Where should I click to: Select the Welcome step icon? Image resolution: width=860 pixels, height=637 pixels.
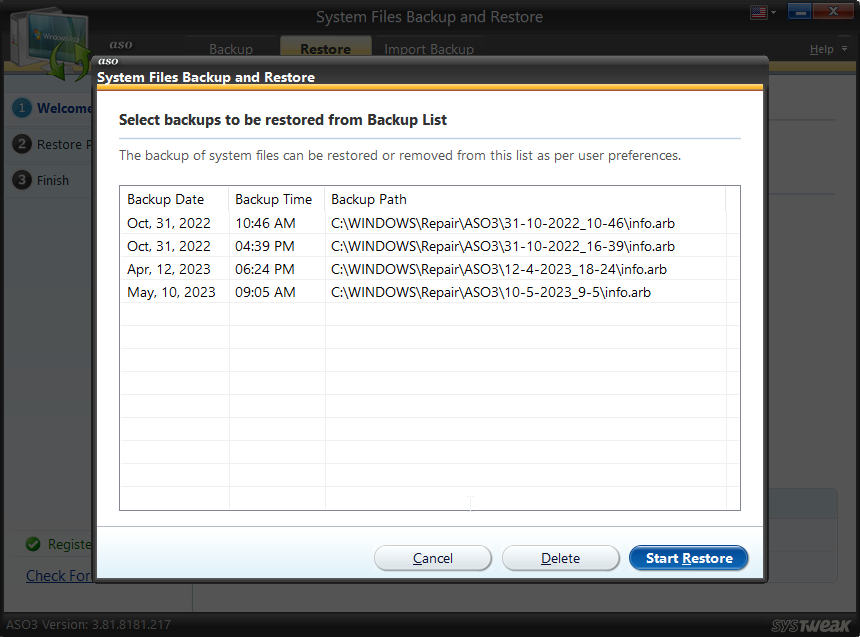click(24, 108)
